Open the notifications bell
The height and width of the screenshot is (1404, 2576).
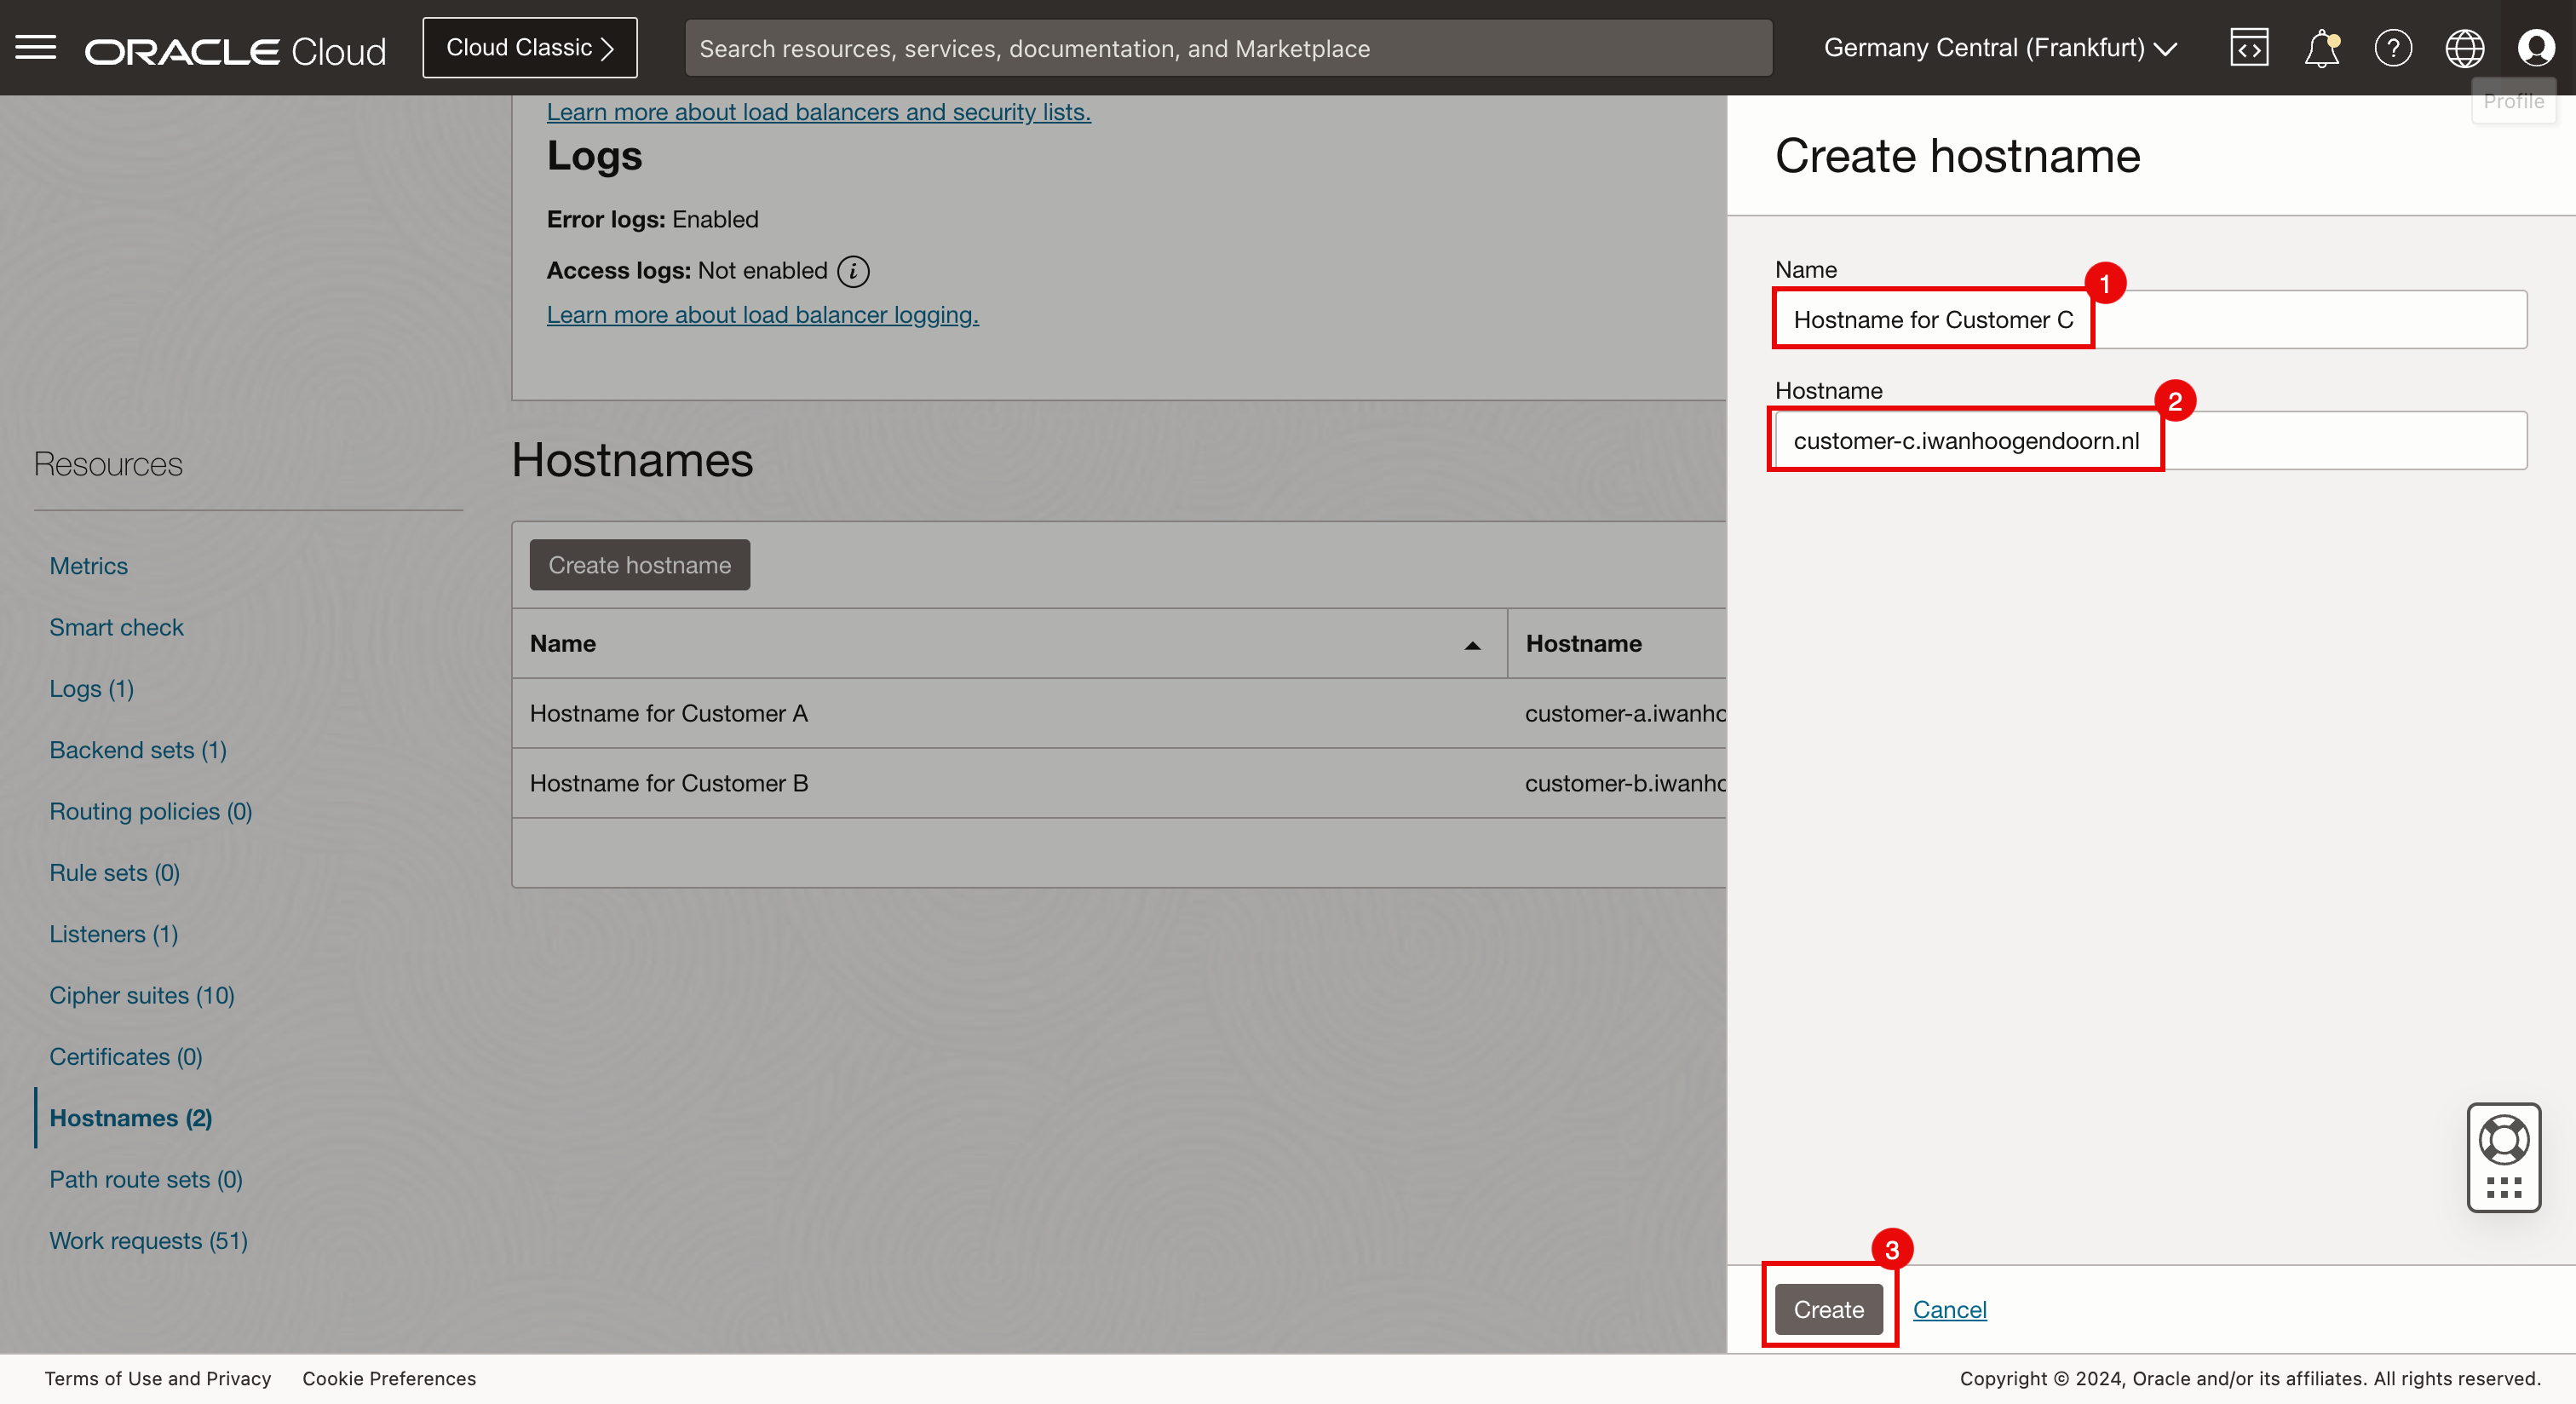[2321, 48]
